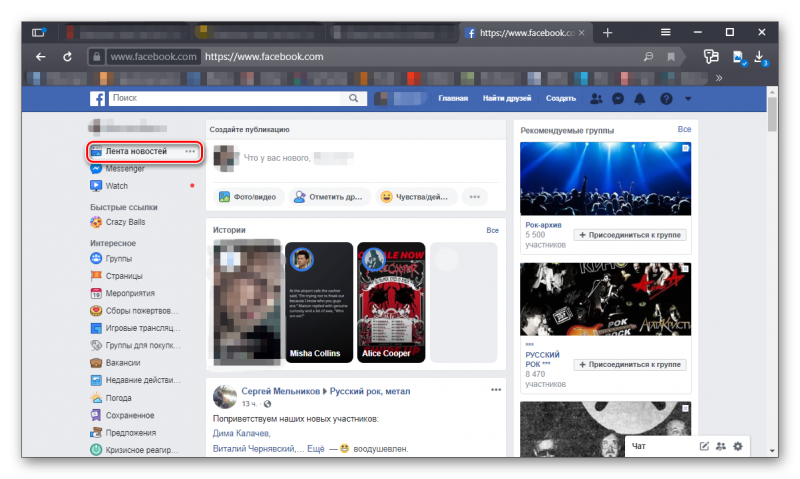Open Misha Collins story
Screen dimensions: 800x479
[319, 302]
